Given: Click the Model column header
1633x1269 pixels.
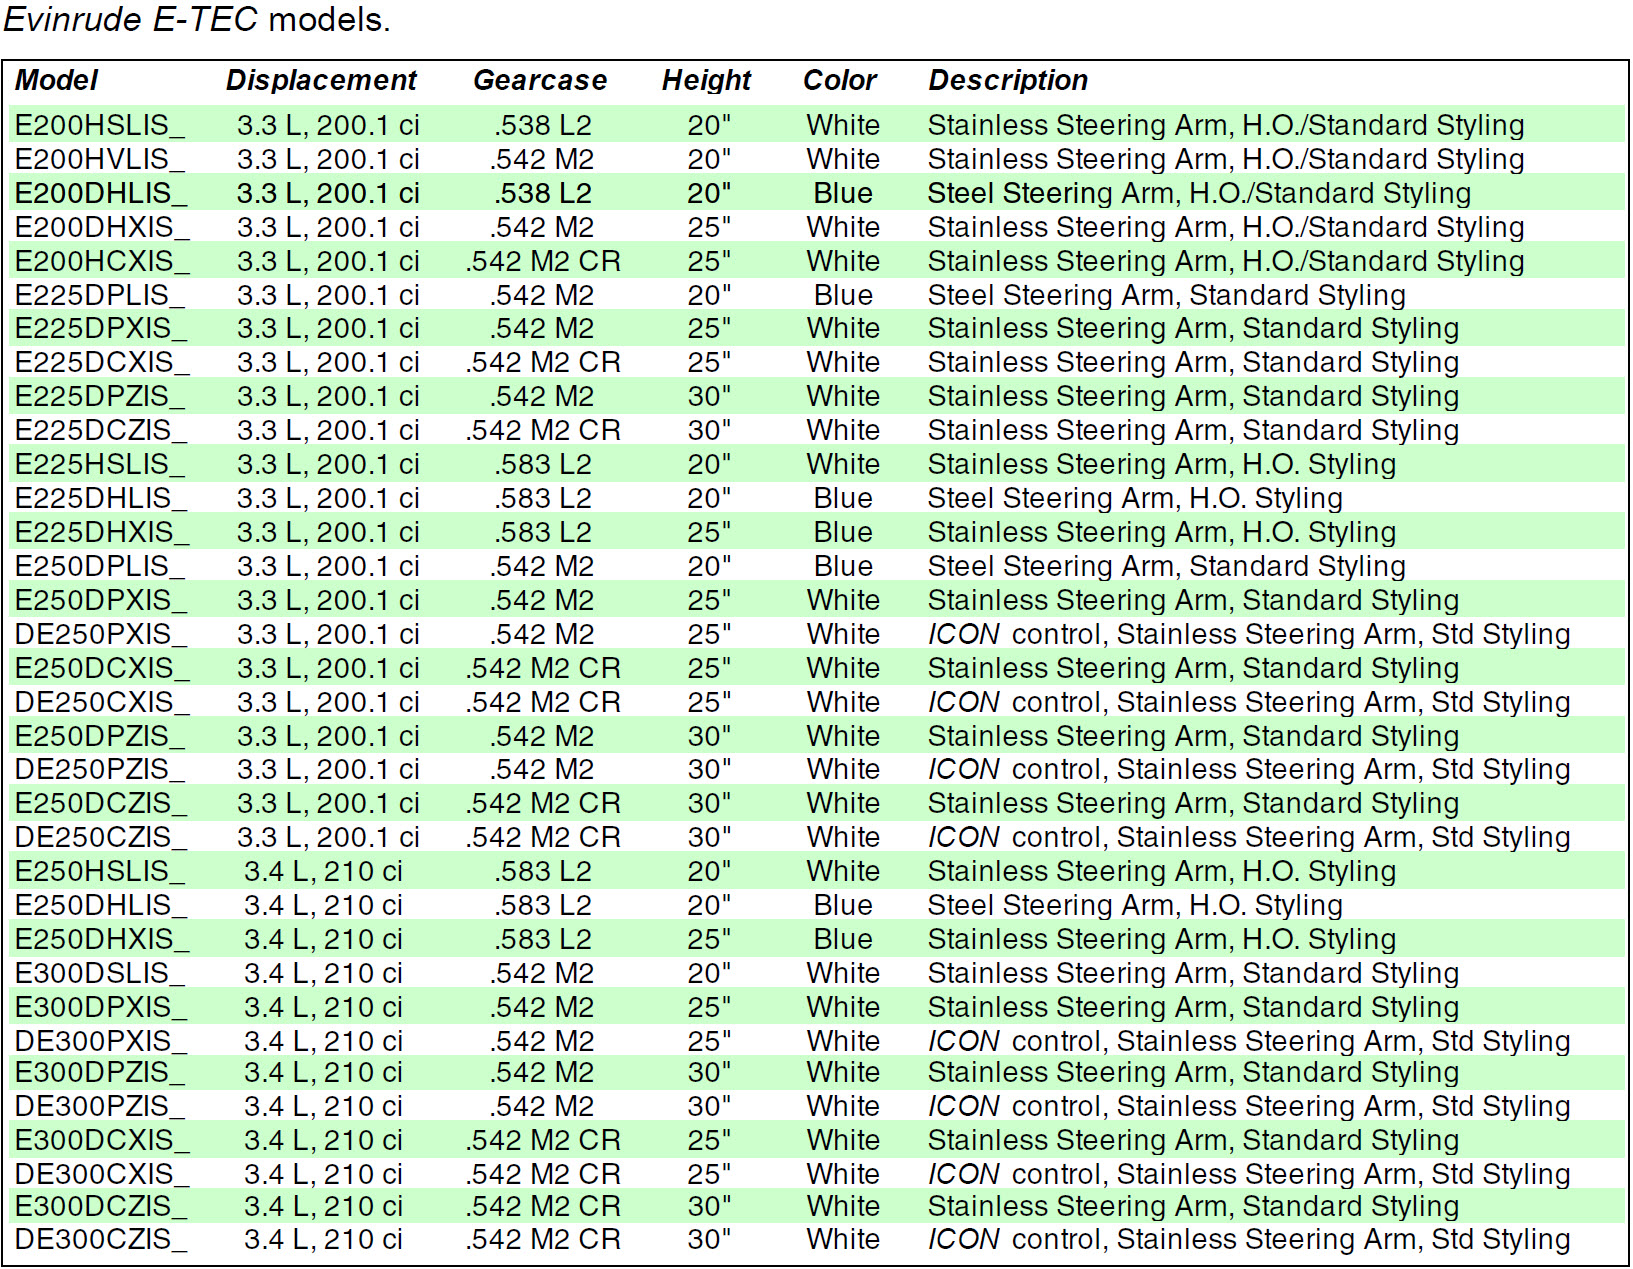Looking at the screenshot, I should coord(56,80).
